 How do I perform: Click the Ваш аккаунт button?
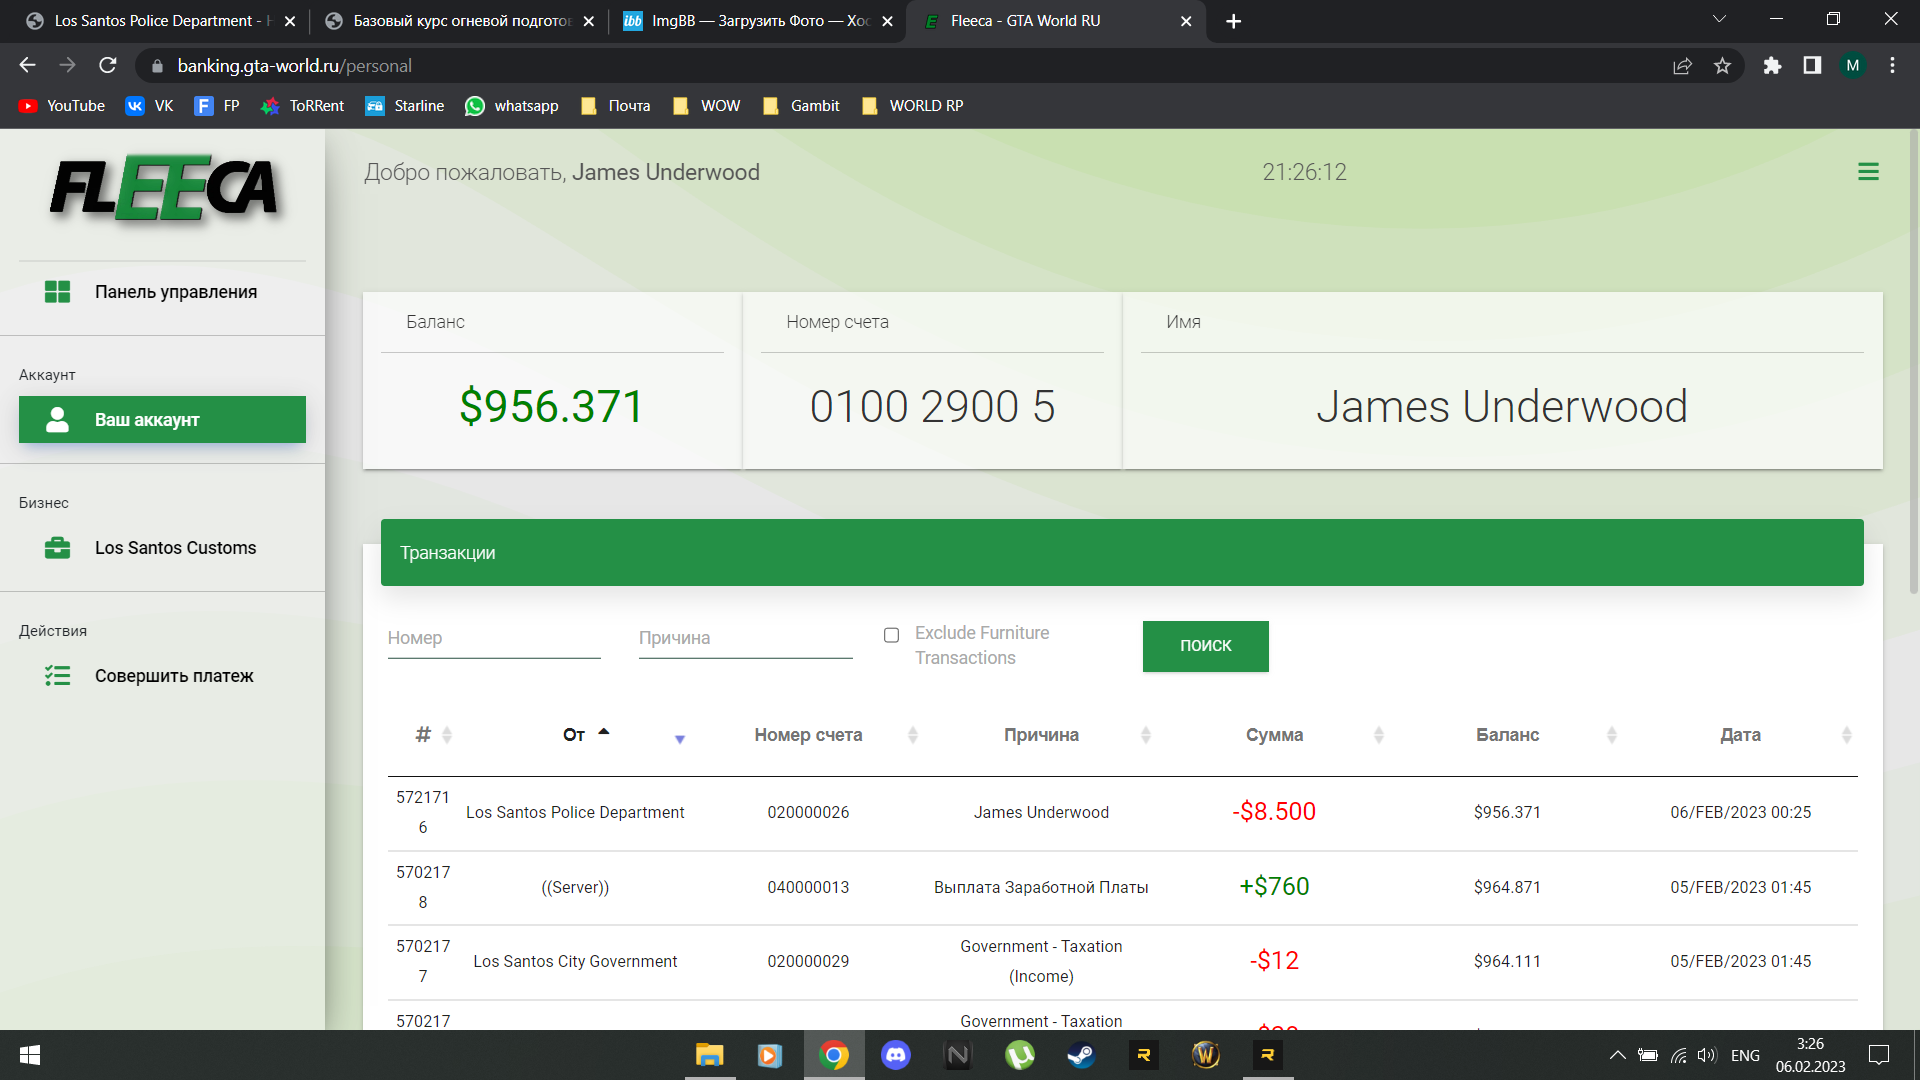[162, 420]
